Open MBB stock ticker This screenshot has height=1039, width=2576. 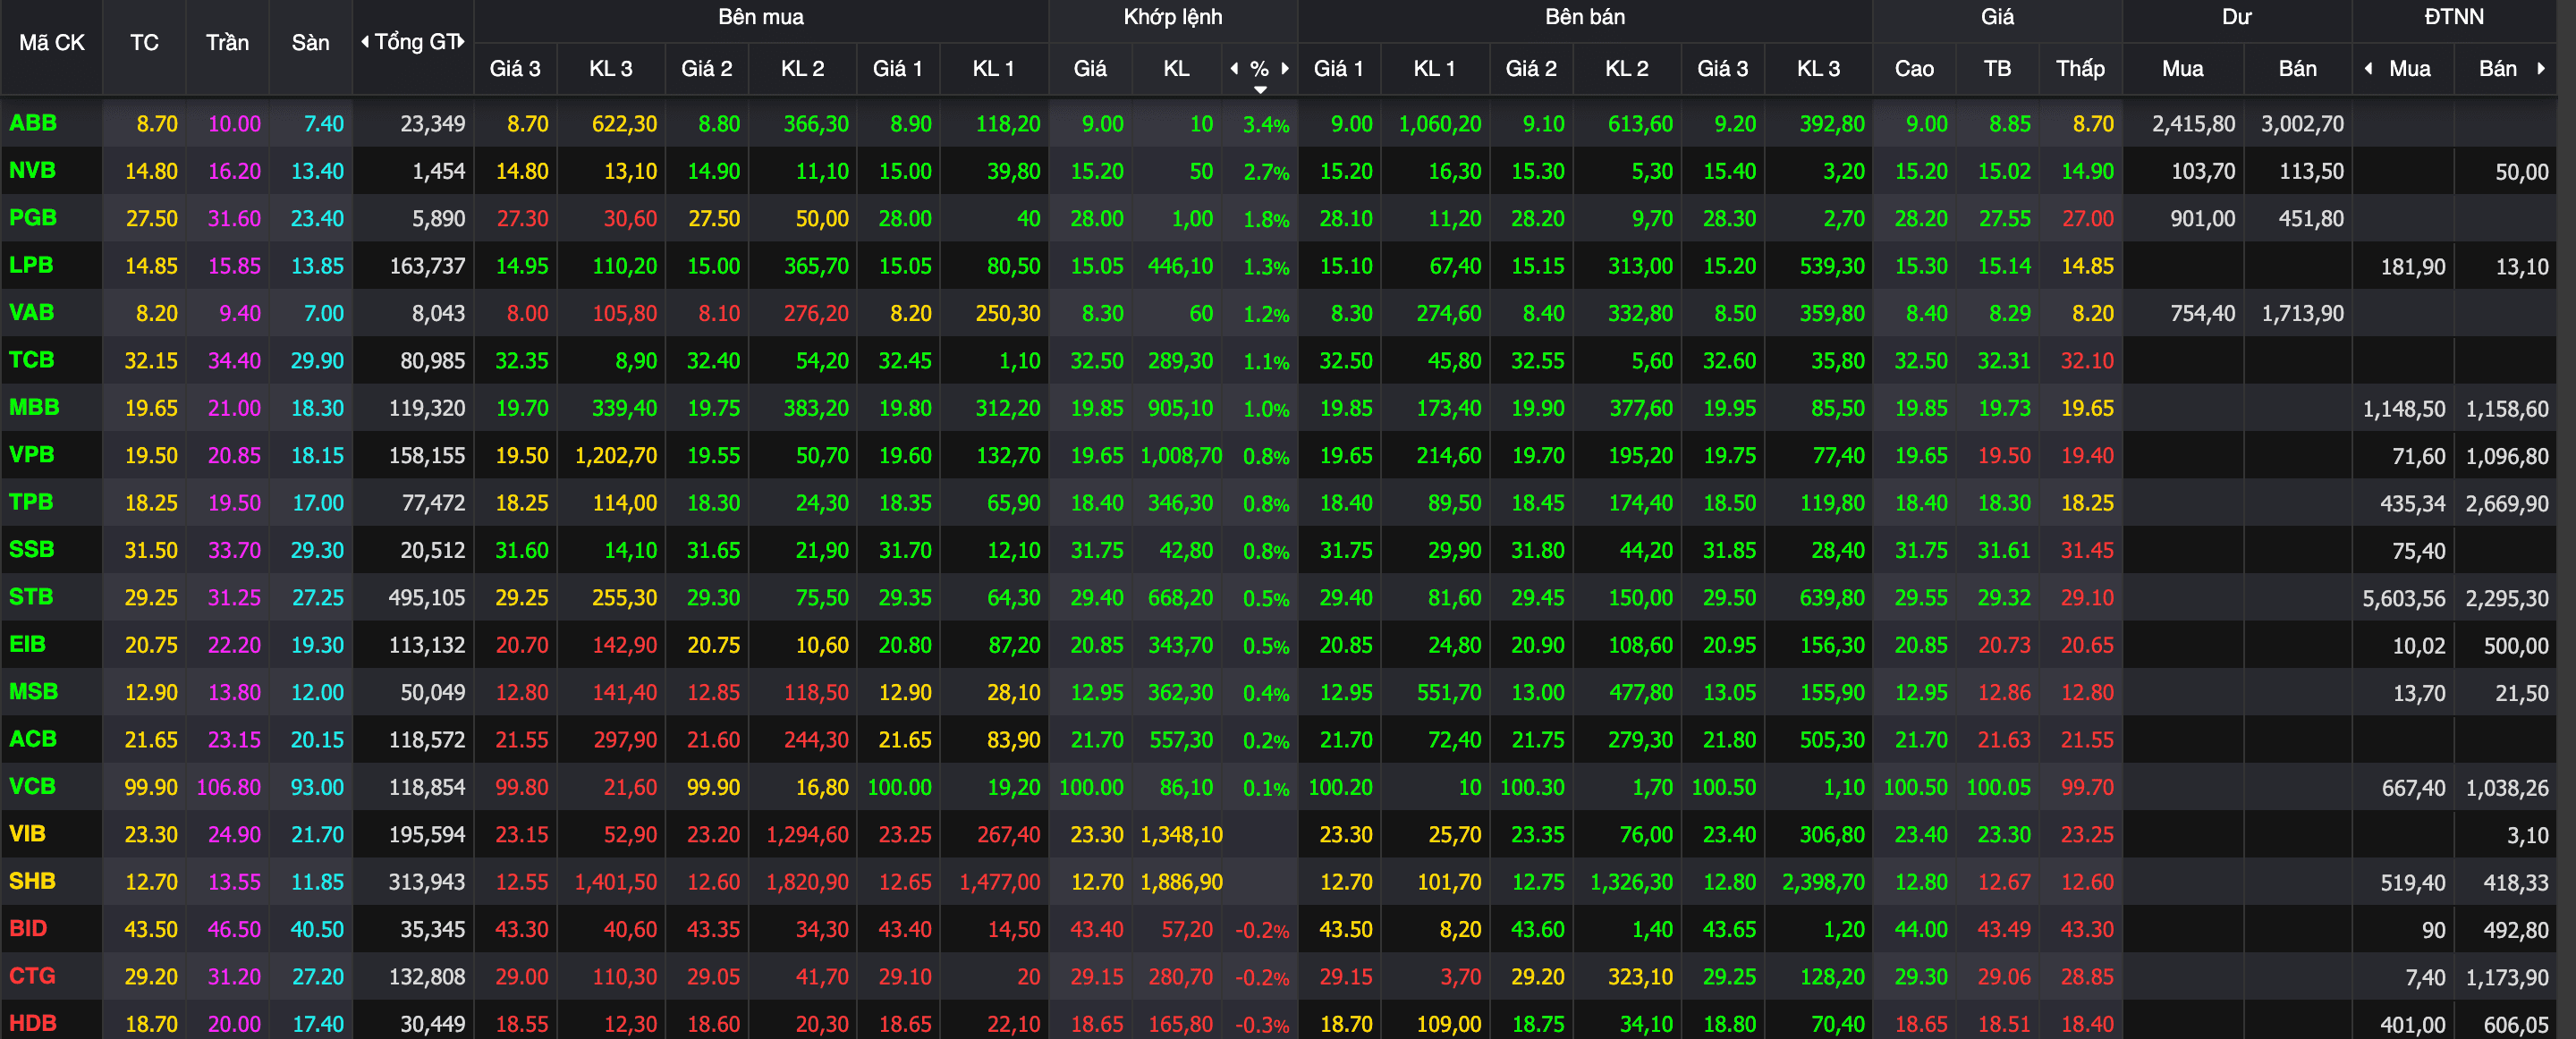coord(34,407)
